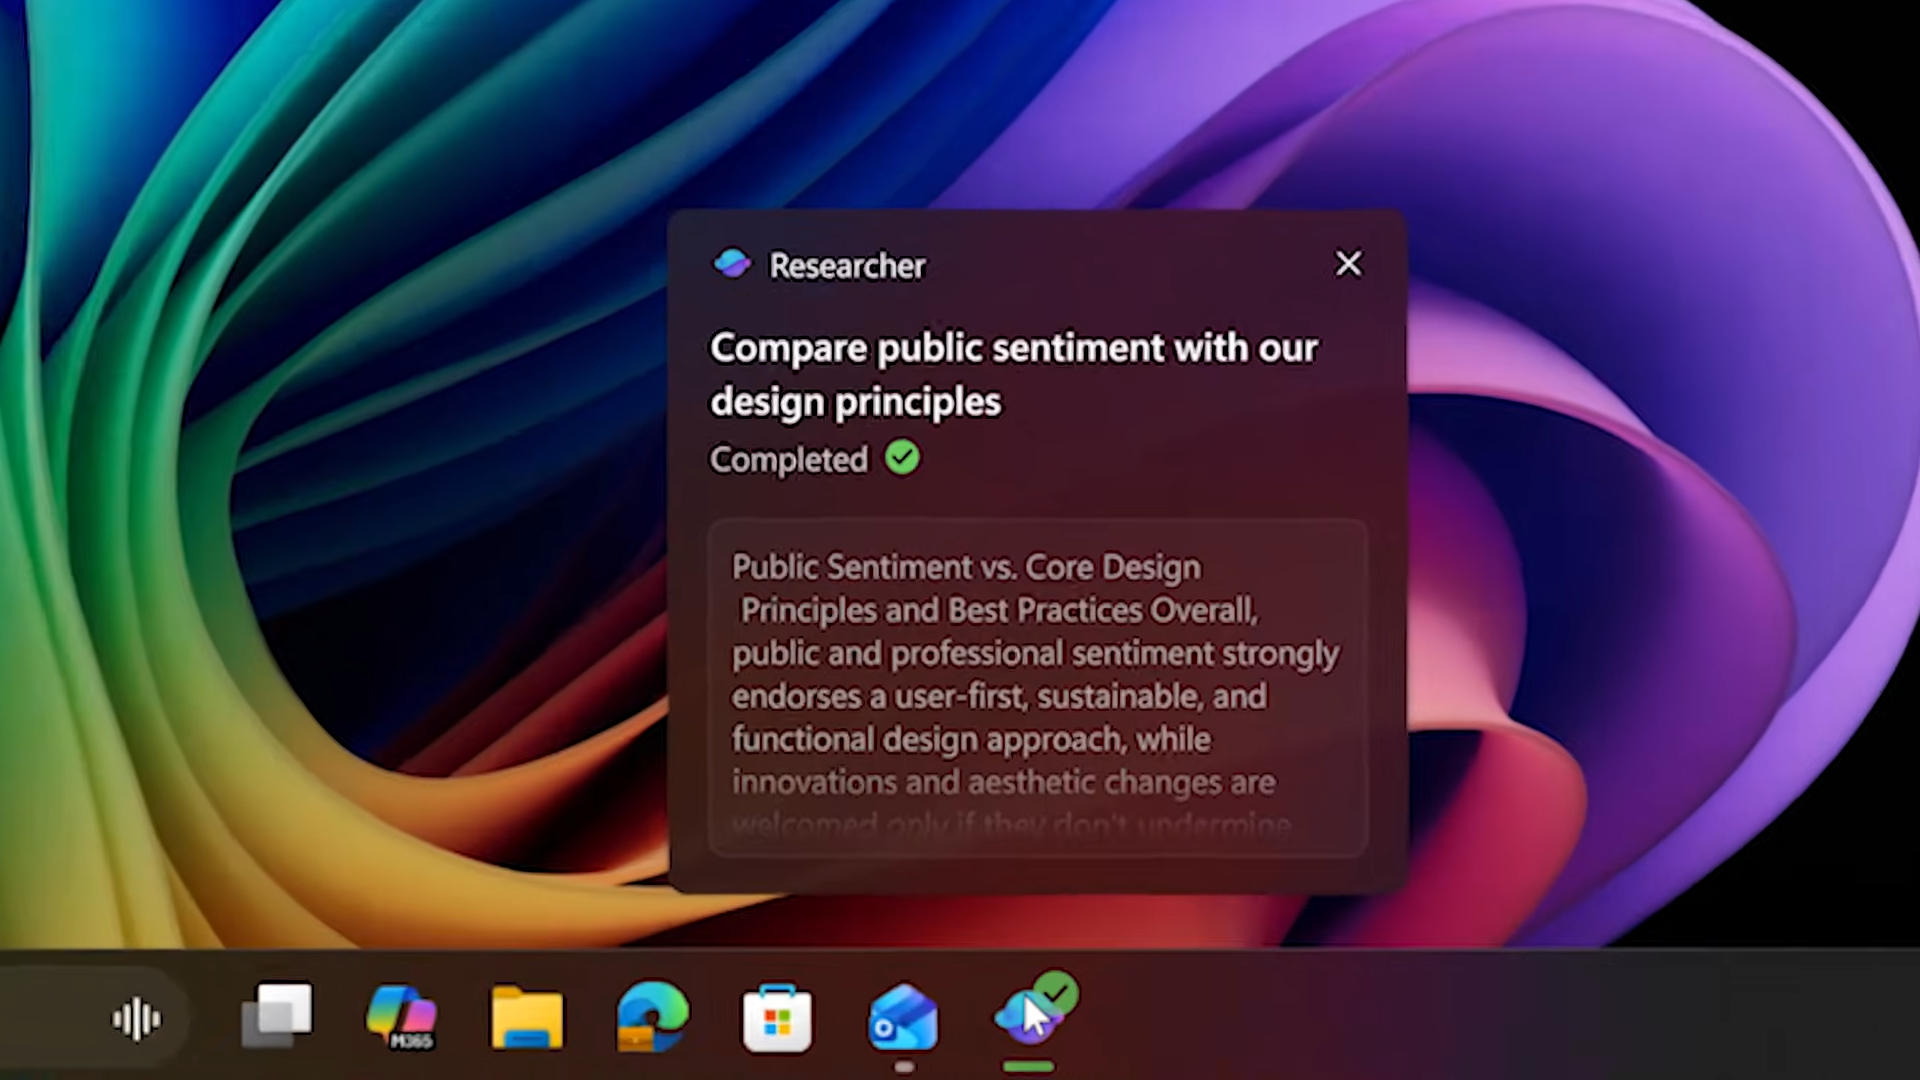This screenshot has height=1080, width=1920.
Task: Open the Microsoft 365 Copilot app
Action: 402,1017
